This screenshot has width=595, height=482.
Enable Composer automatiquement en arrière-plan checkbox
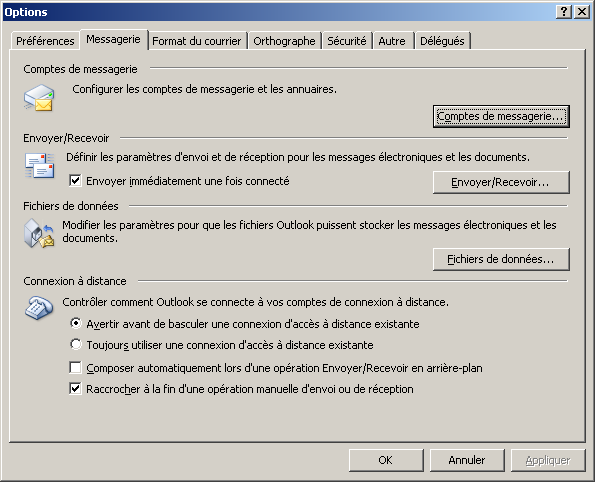(x=75, y=367)
